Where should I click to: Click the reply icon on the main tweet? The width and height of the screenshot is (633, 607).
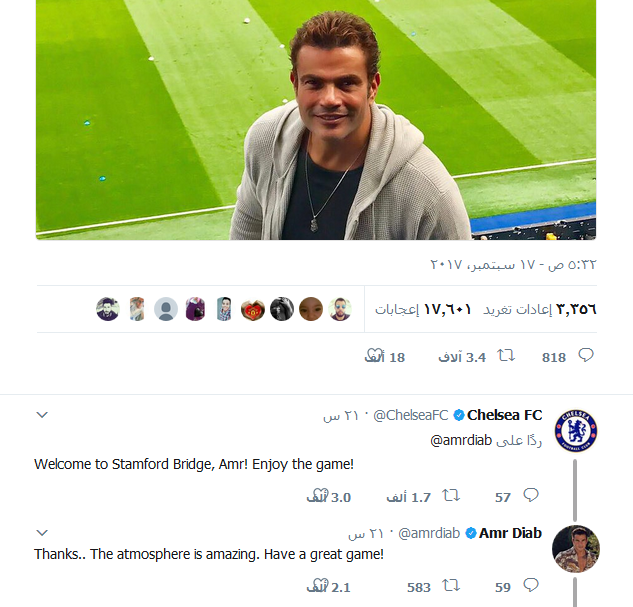[586, 356]
